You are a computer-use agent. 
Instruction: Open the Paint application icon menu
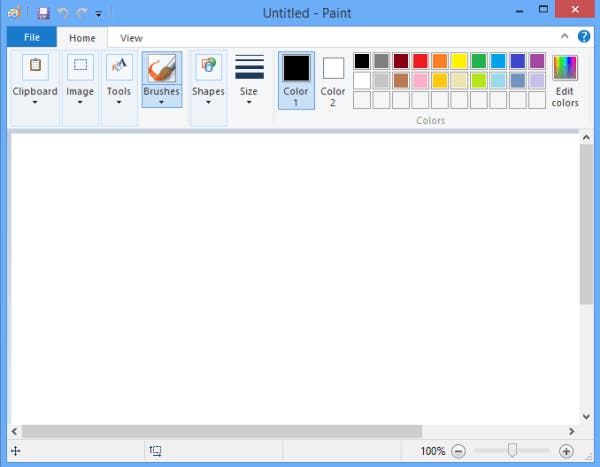pos(14,13)
